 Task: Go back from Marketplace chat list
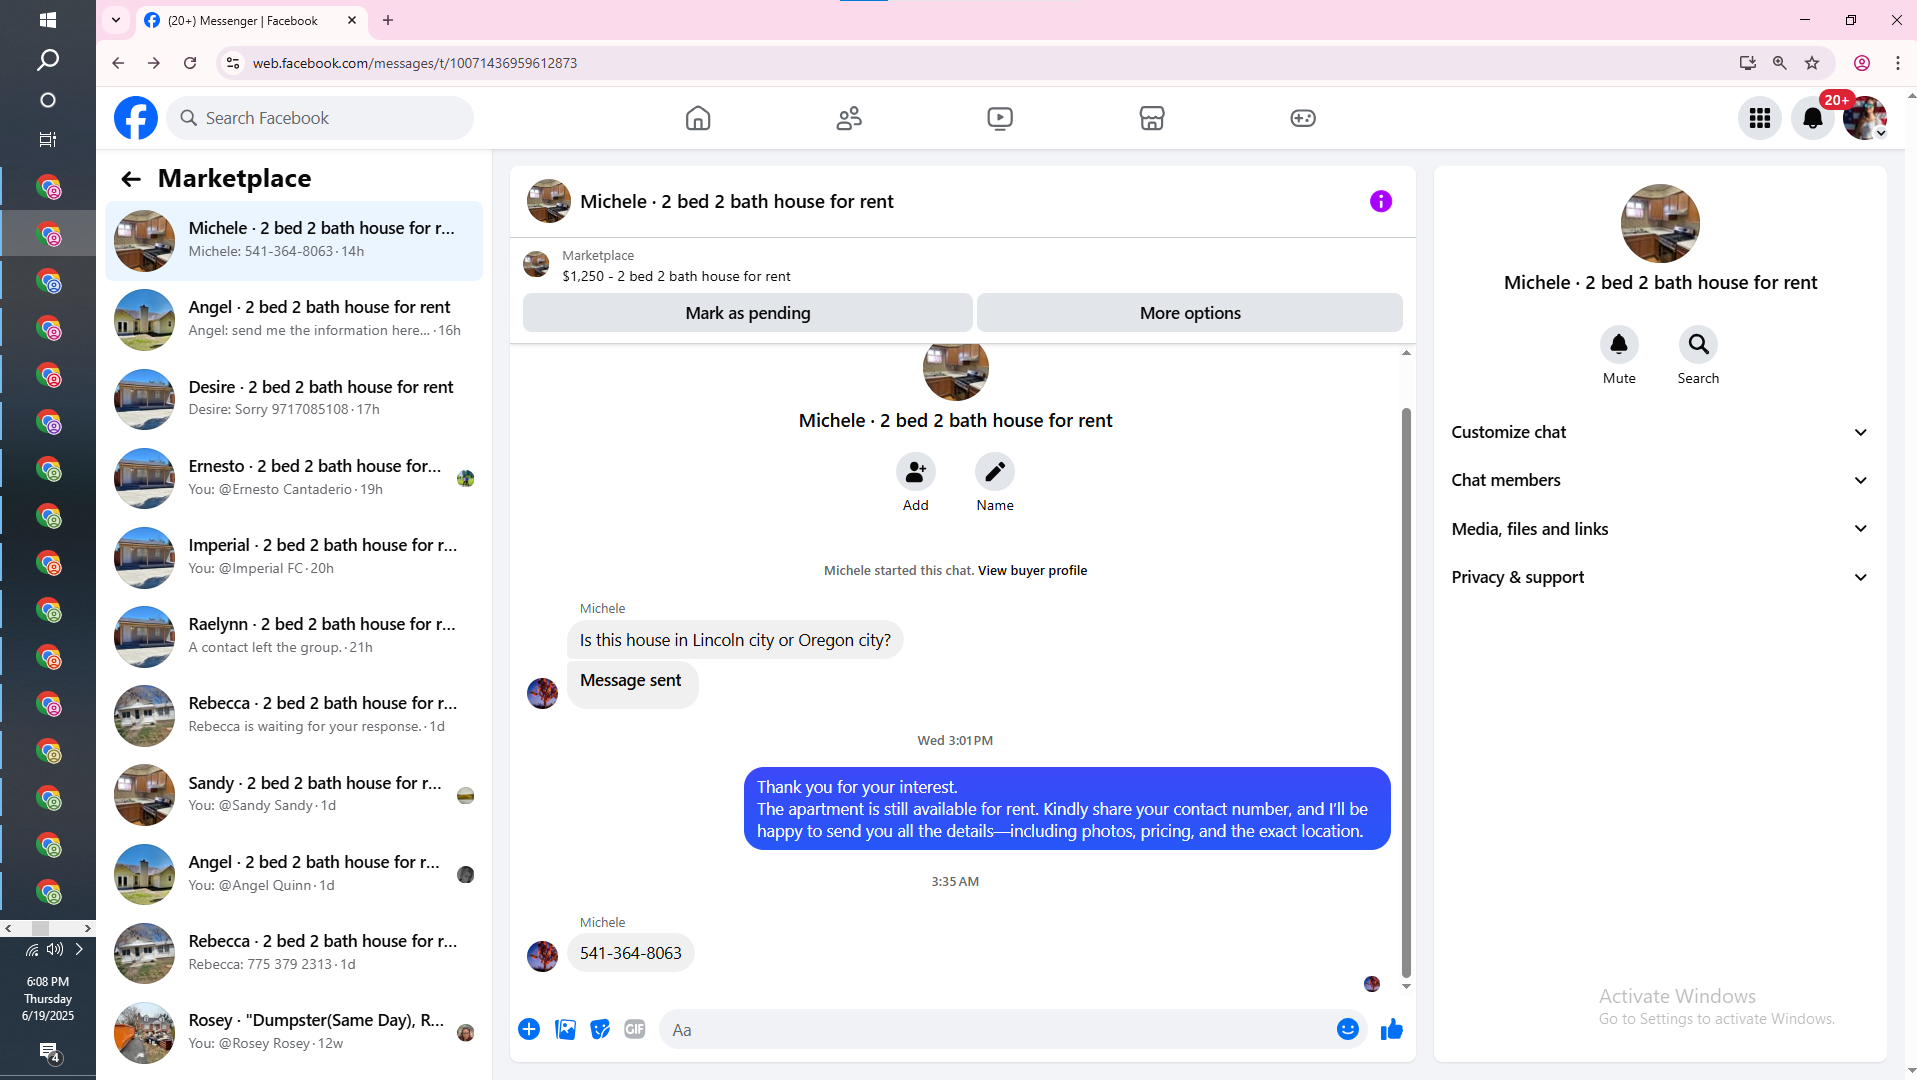pyautogui.click(x=131, y=179)
